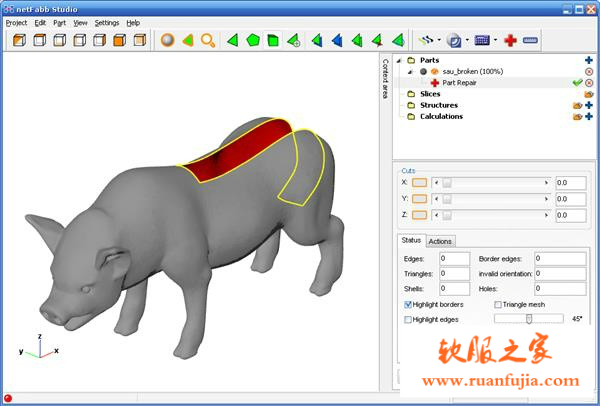
Task: Open dropdown arrow beside the blue grid icon
Action: 495,40
